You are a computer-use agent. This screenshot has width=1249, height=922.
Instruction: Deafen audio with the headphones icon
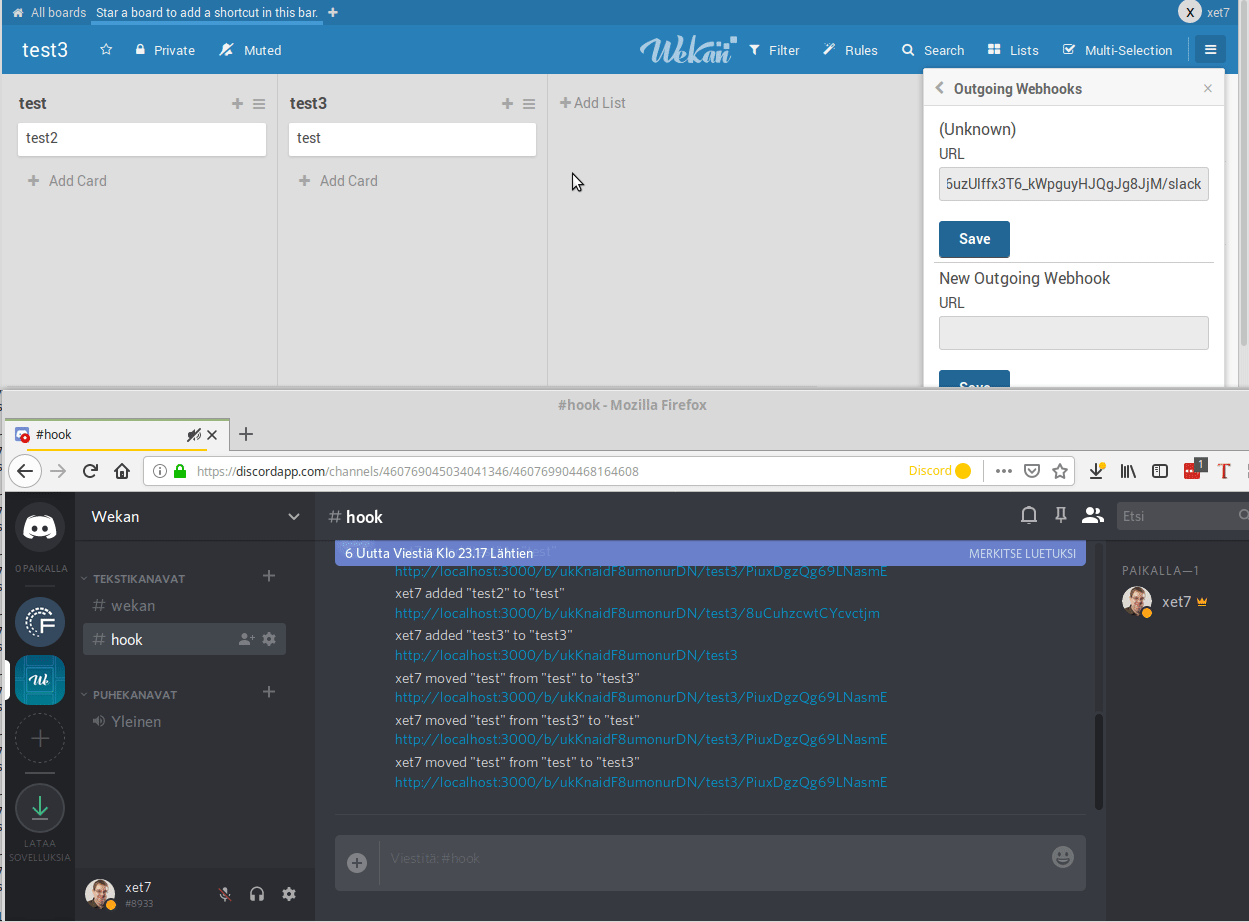point(256,893)
